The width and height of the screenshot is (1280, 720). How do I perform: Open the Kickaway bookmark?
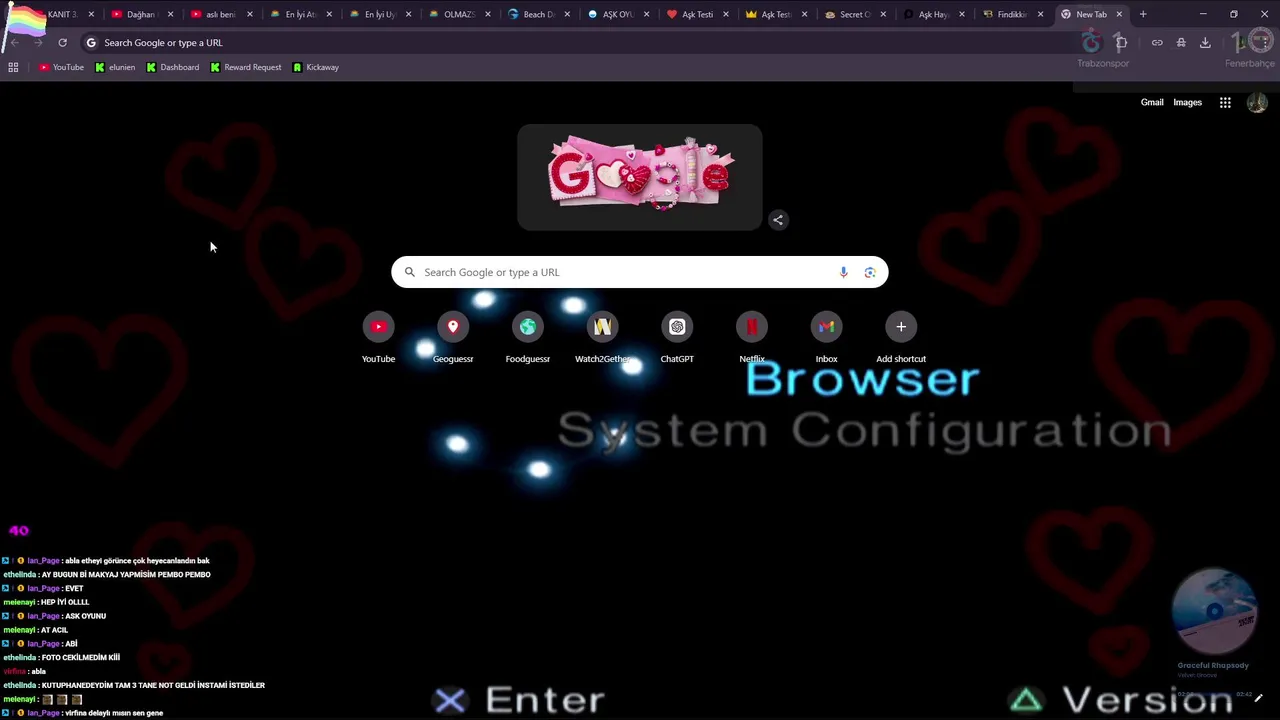click(316, 67)
